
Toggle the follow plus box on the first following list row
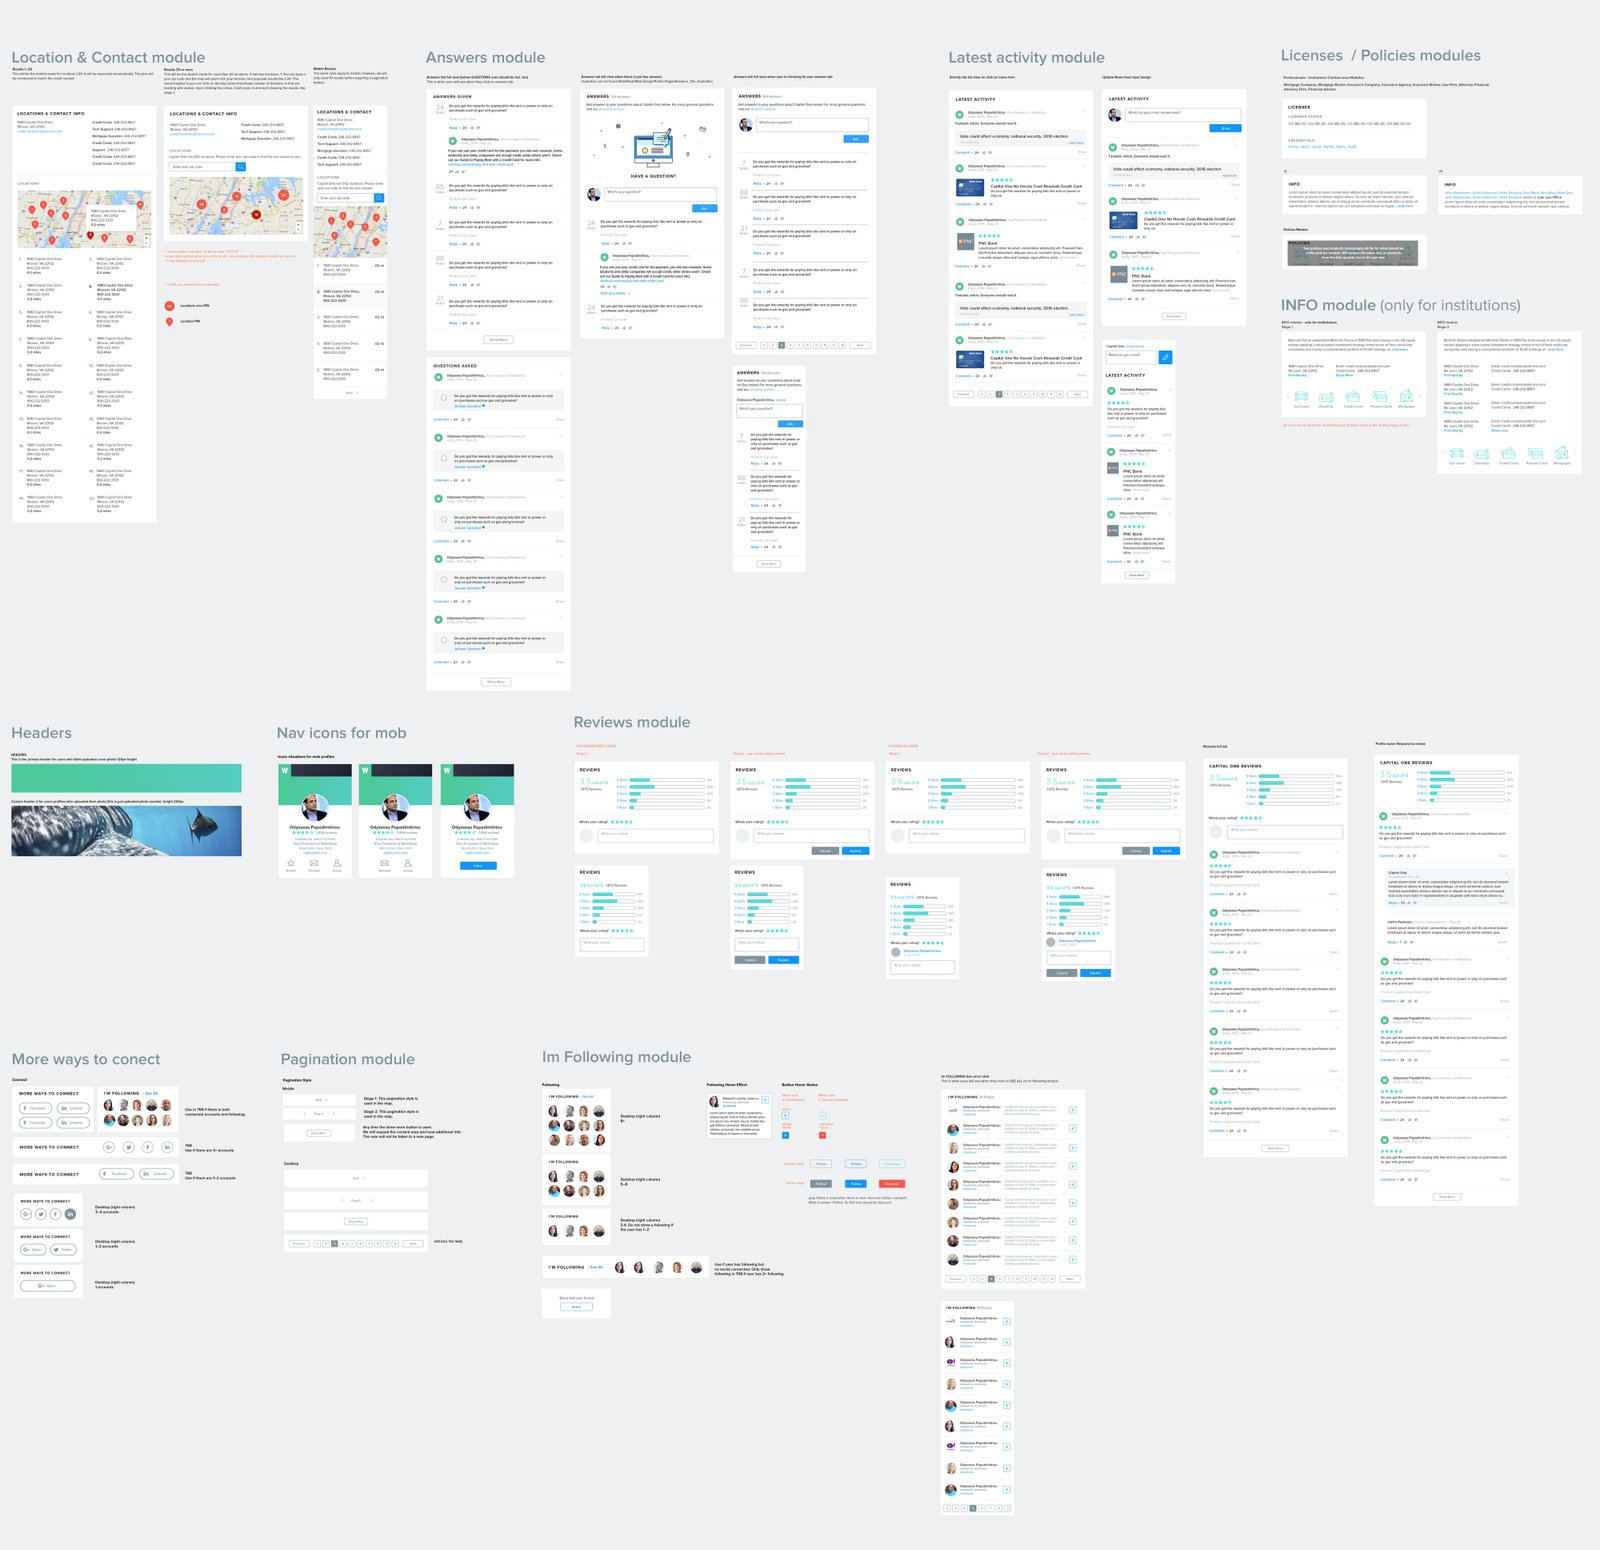coord(1072,1110)
